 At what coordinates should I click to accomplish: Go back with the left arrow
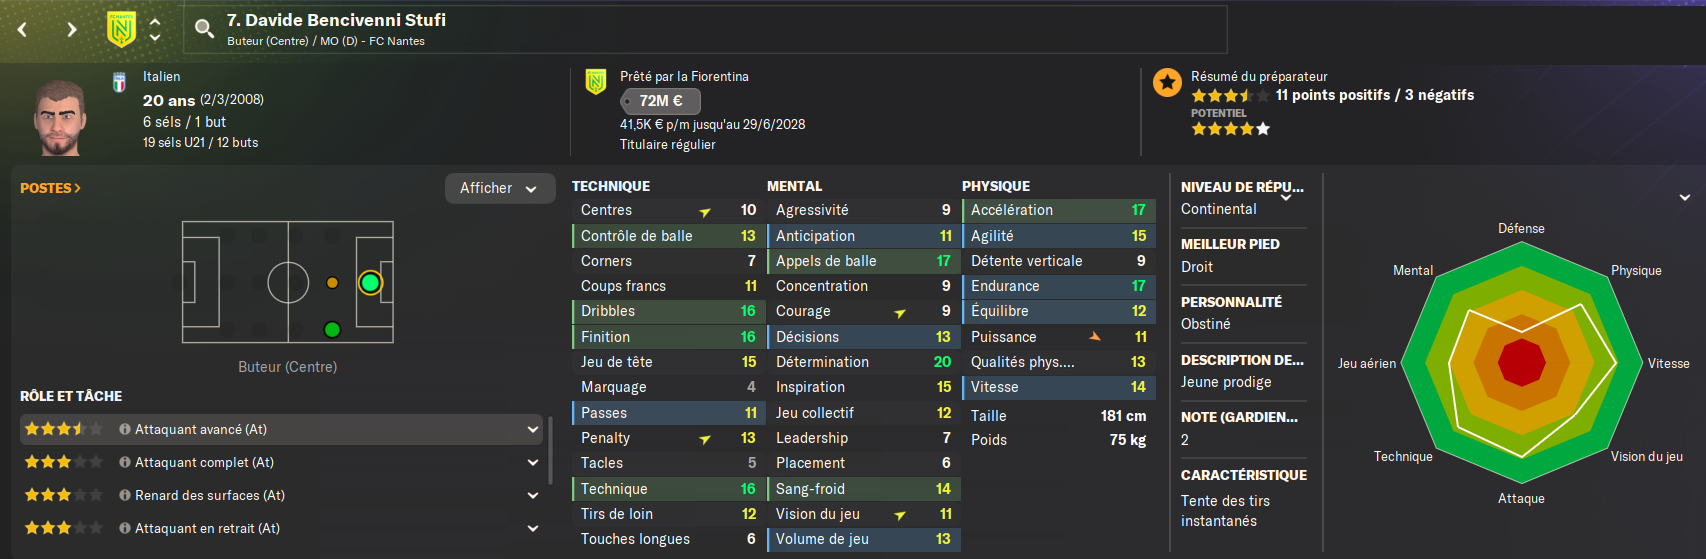(22, 30)
